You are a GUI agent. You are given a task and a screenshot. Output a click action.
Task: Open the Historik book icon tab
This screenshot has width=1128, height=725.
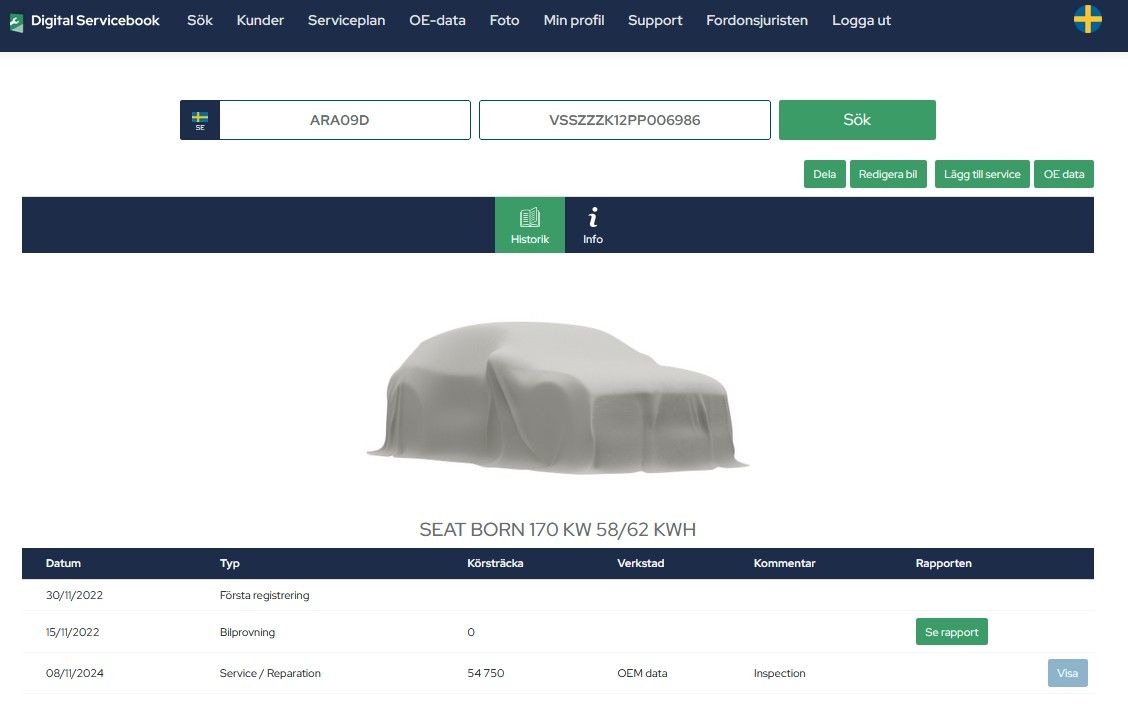click(530, 225)
